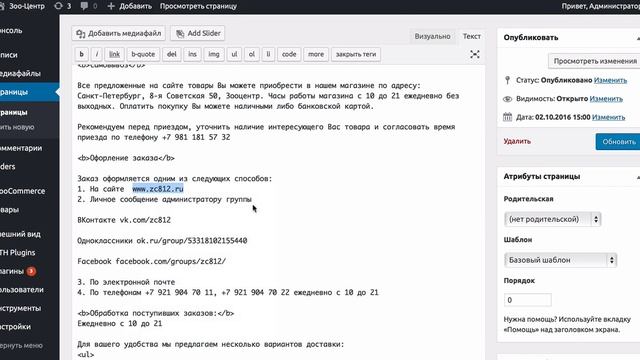Click the Обновить button

tap(618, 142)
